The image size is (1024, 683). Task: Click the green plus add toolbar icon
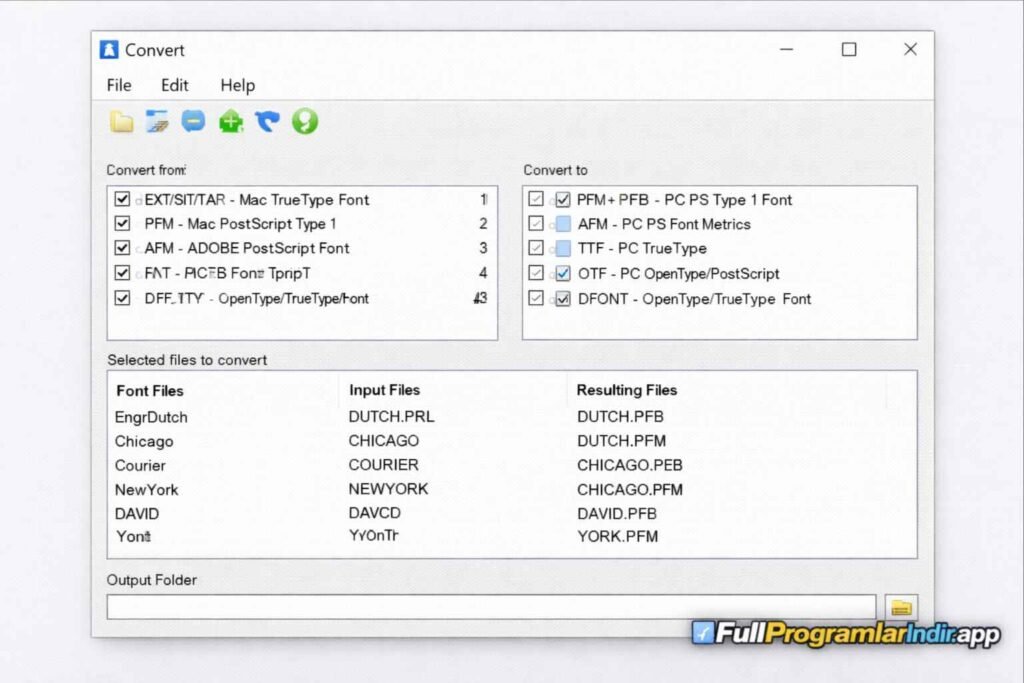pos(231,122)
